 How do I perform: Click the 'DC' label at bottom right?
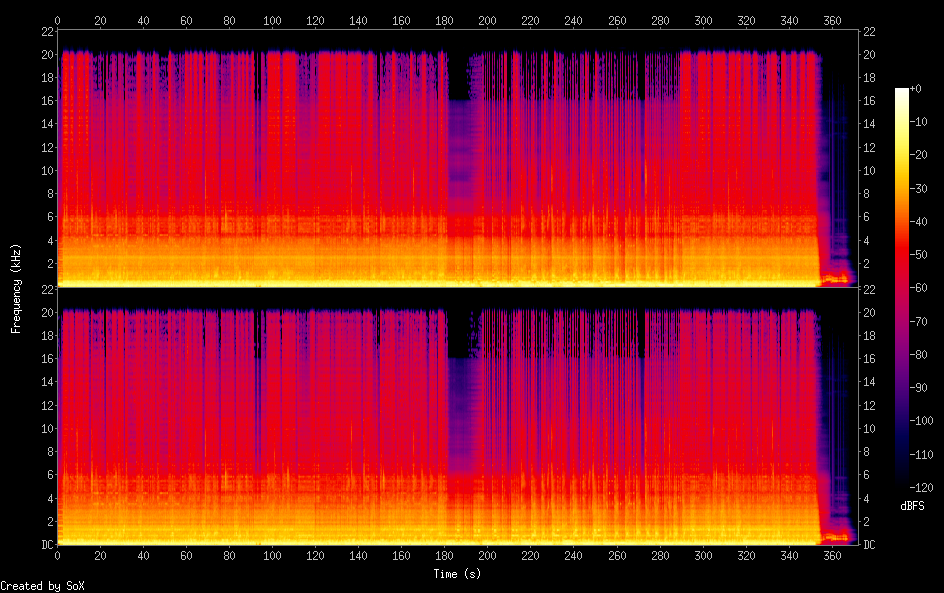(869, 544)
